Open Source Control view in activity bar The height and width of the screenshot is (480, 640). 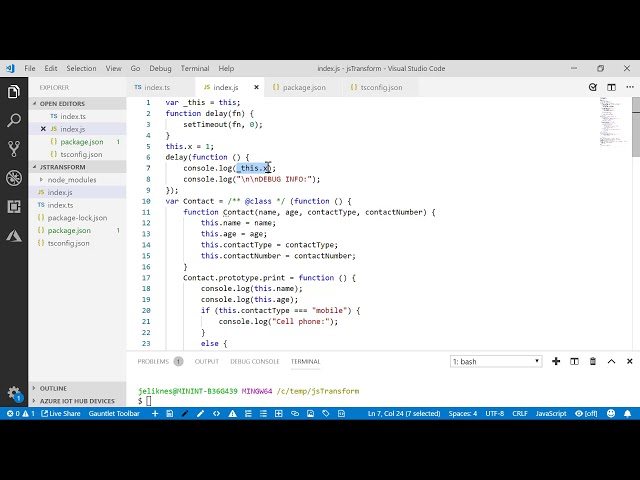pos(13,149)
